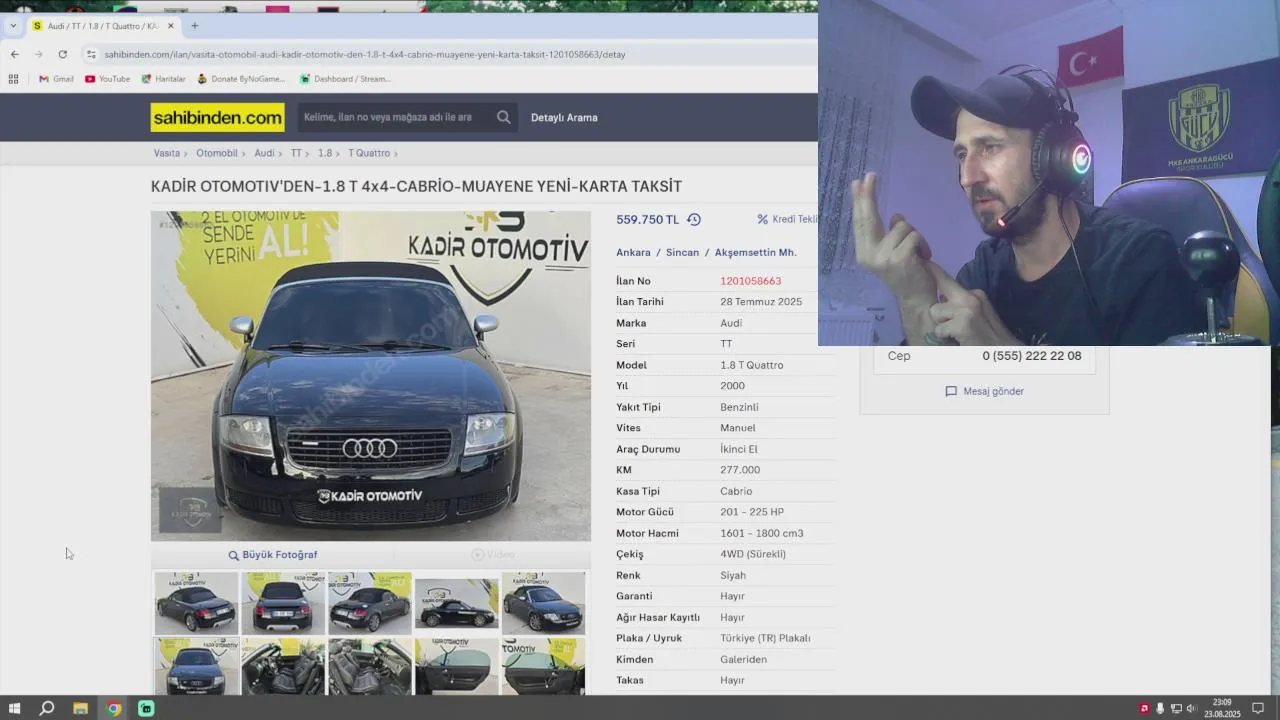
Task: Open the Haritalar bookmark
Action: click(x=163, y=79)
